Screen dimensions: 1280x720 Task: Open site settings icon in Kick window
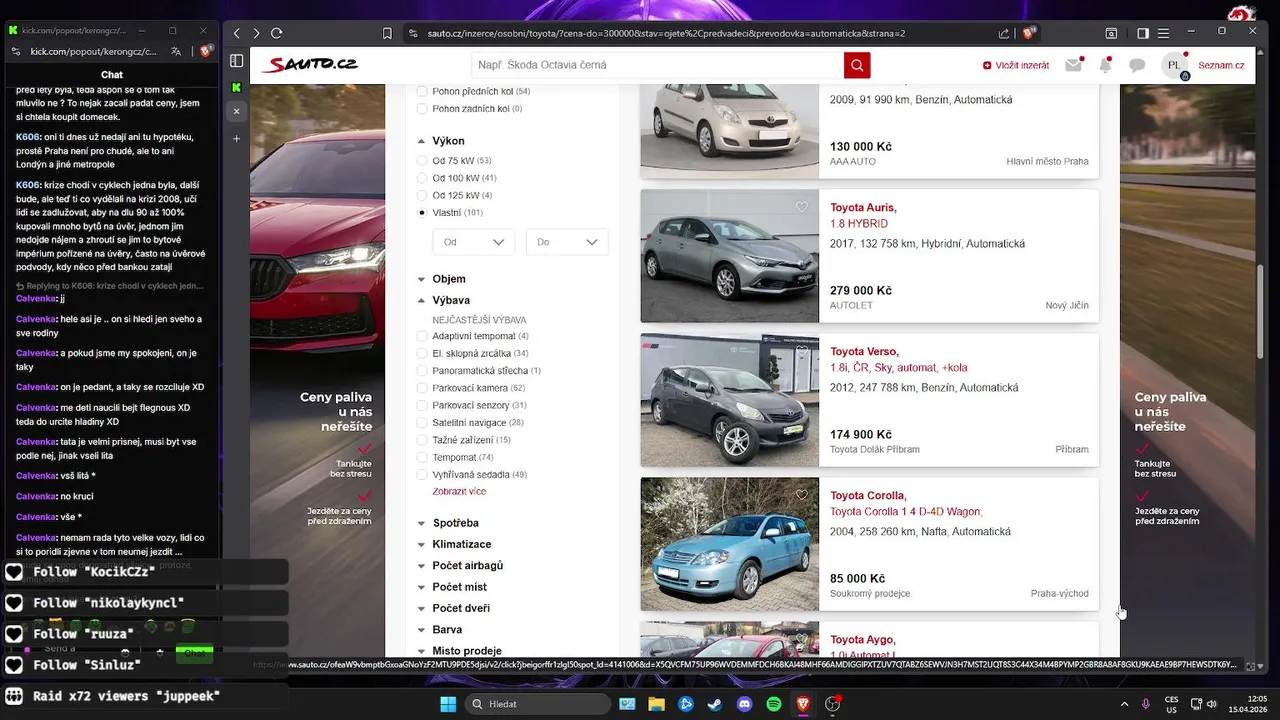[16, 51]
